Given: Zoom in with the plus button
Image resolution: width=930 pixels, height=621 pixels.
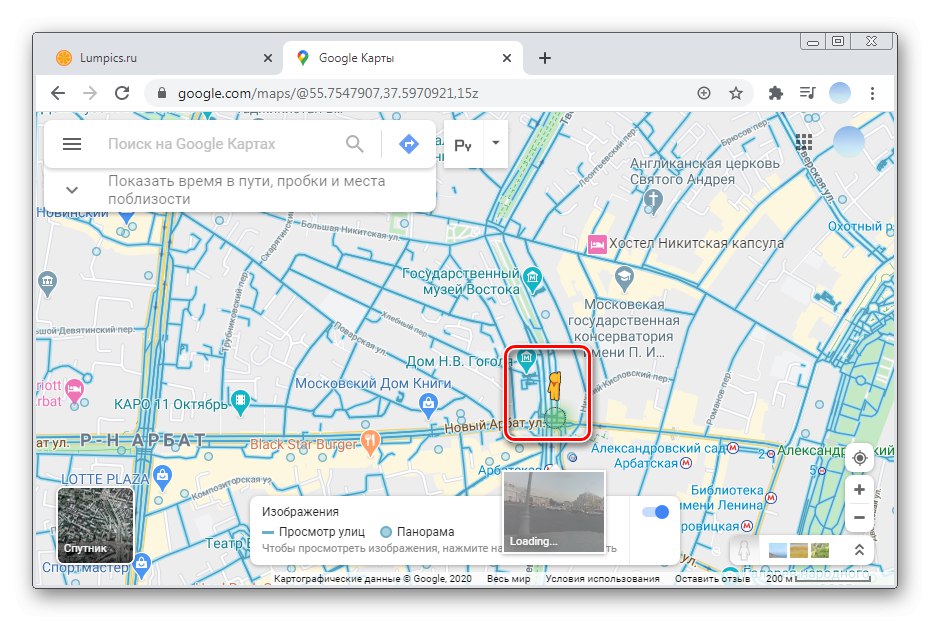Looking at the screenshot, I should point(859,490).
